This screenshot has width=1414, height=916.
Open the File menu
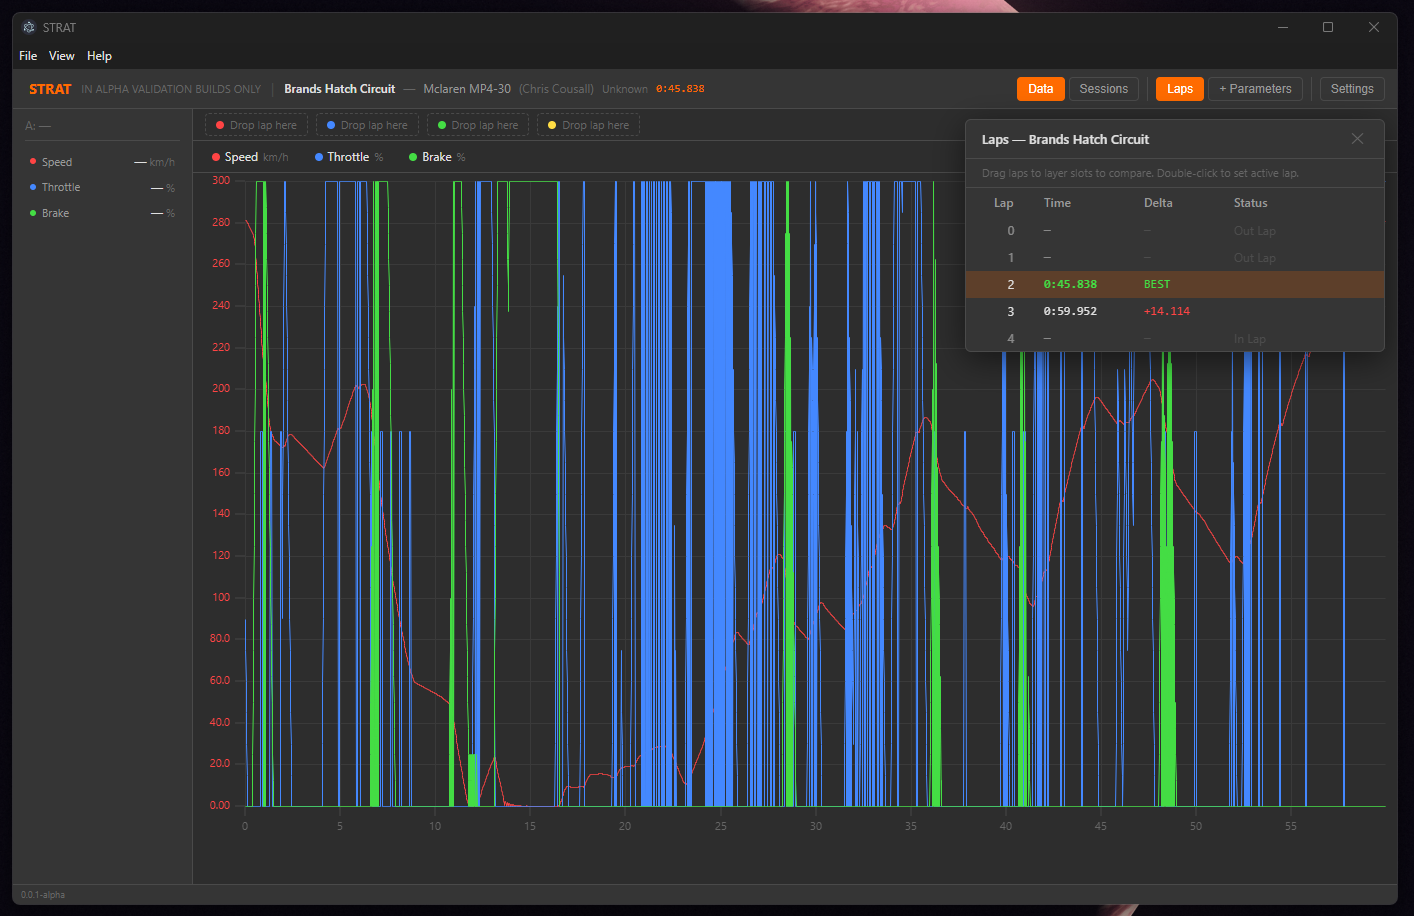point(28,56)
